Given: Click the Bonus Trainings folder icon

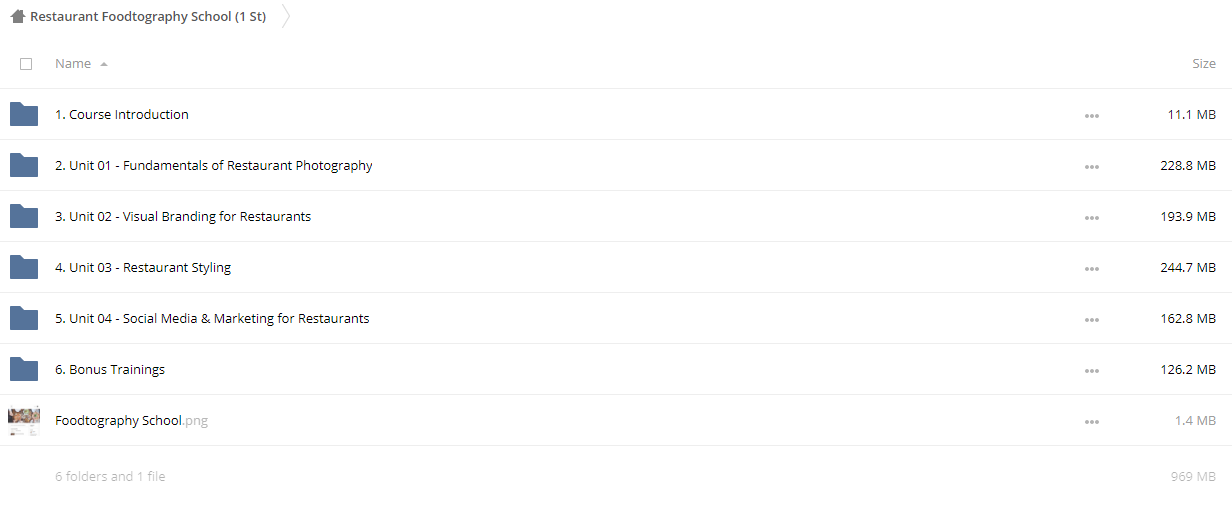Looking at the screenshot, I should pyautogui.click(x=24, y=369).
